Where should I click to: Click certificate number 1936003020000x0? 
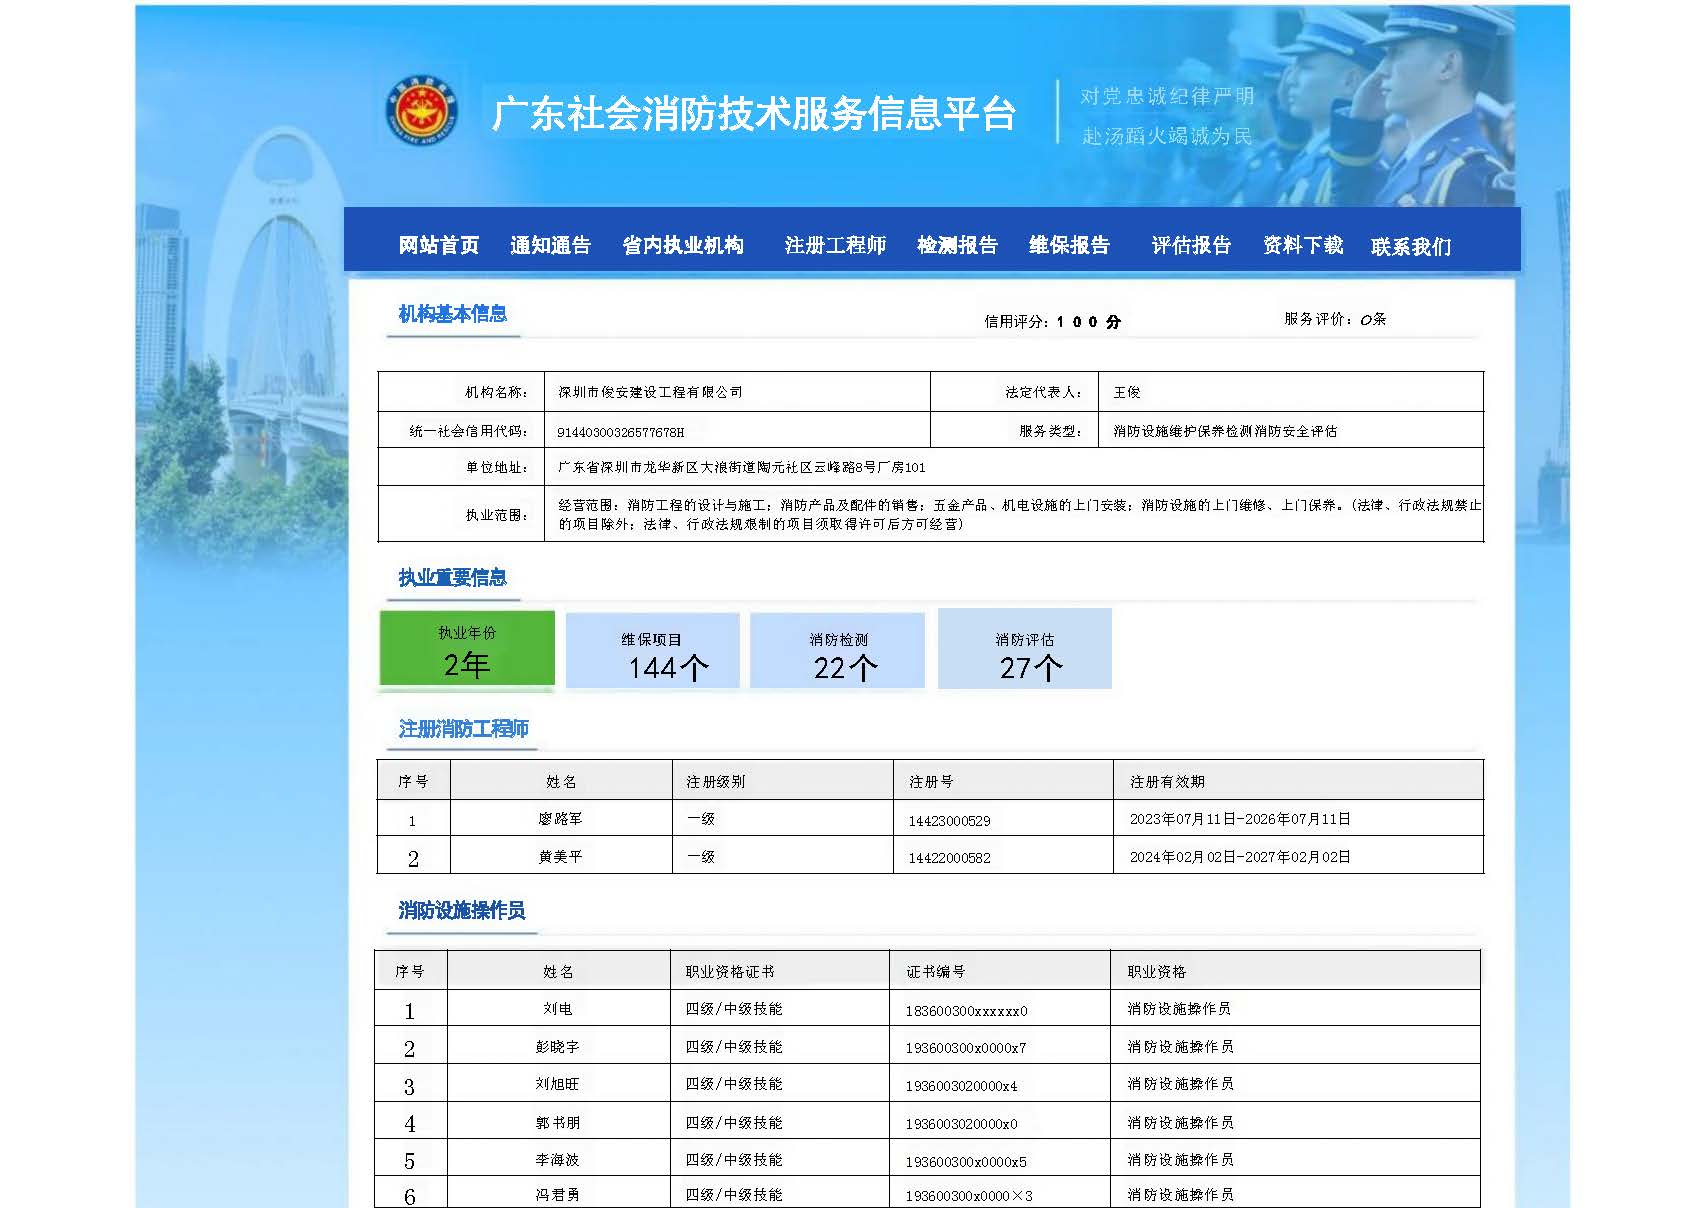[x=961, y=1124]
